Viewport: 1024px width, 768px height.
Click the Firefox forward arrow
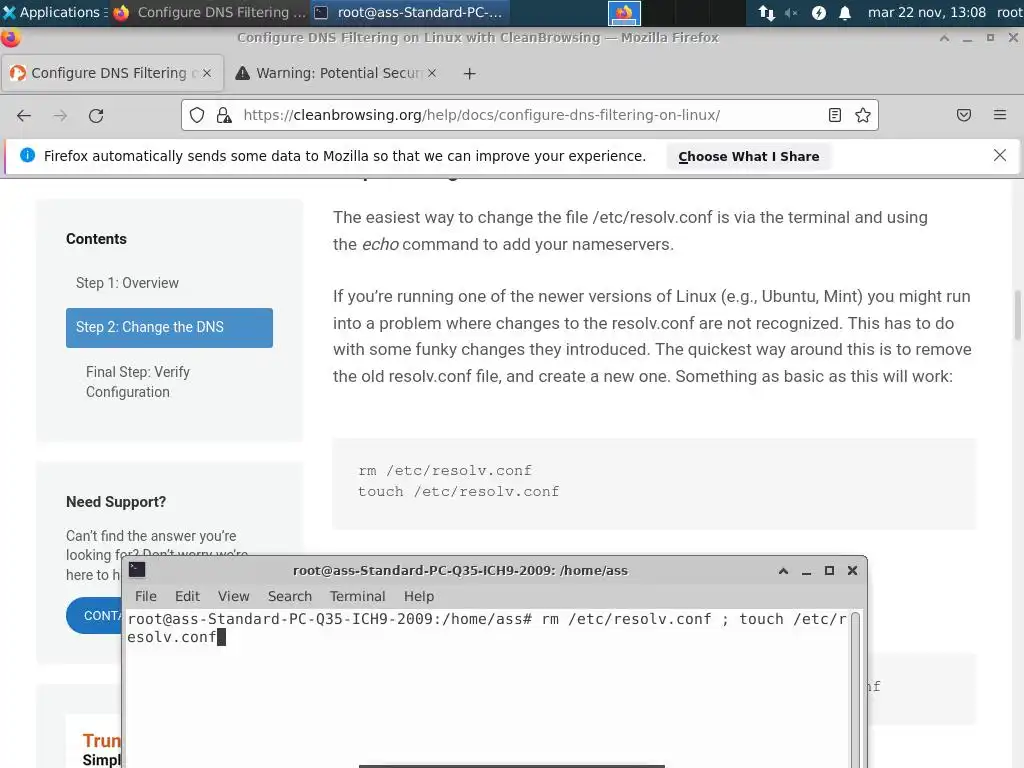point(60,116)
